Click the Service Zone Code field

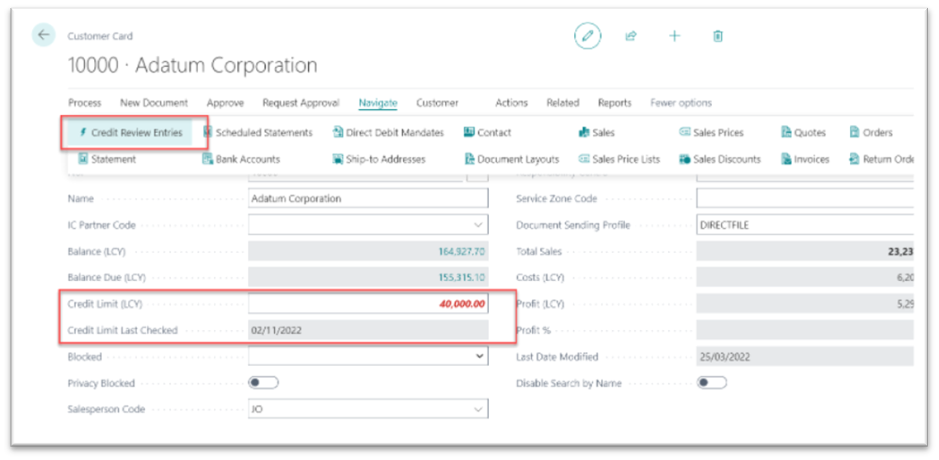click(805, 199)
